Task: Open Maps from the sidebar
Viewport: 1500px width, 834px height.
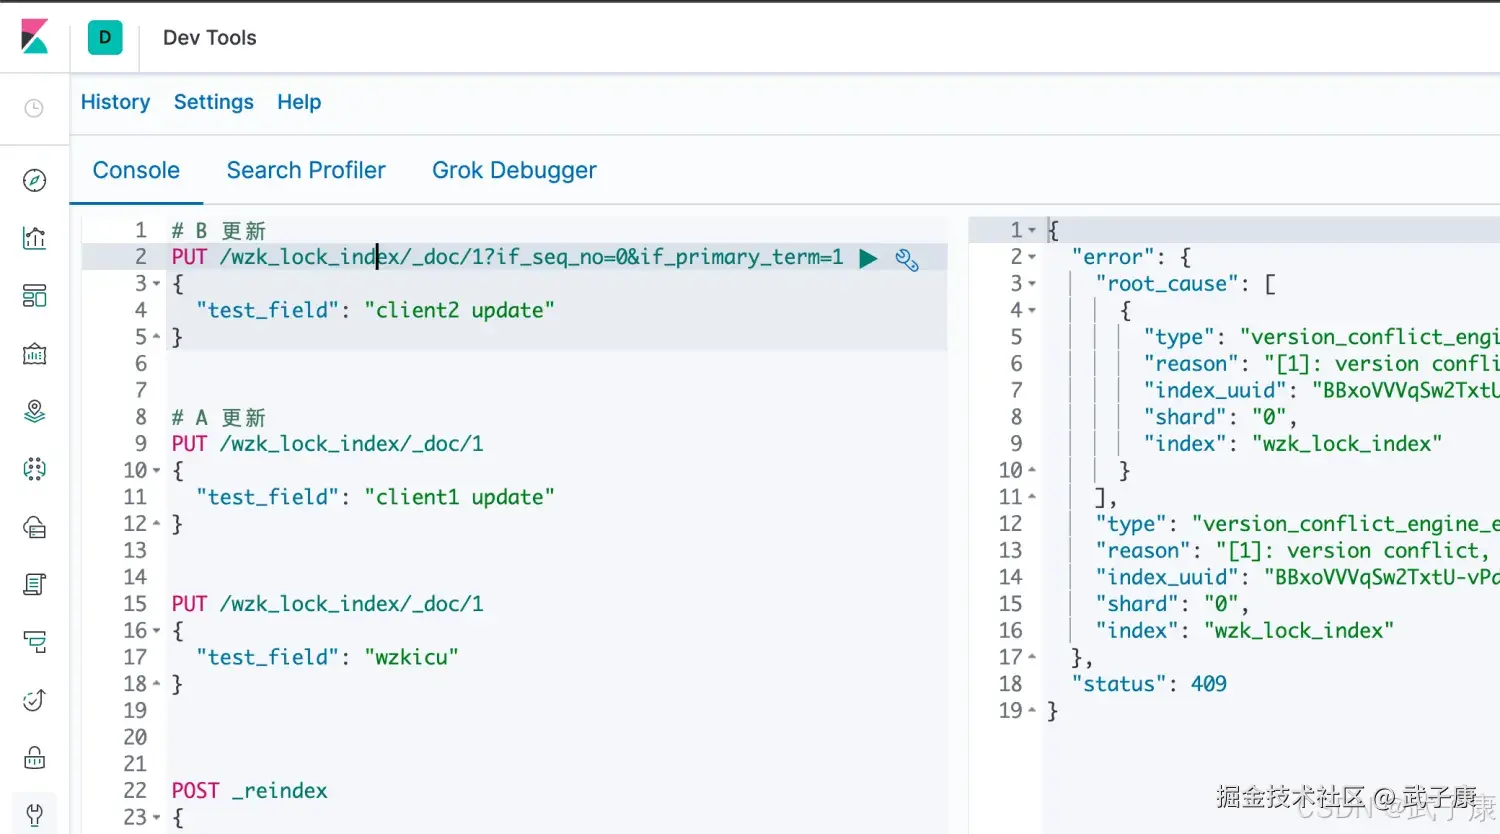Action: [x=34, y=411]
